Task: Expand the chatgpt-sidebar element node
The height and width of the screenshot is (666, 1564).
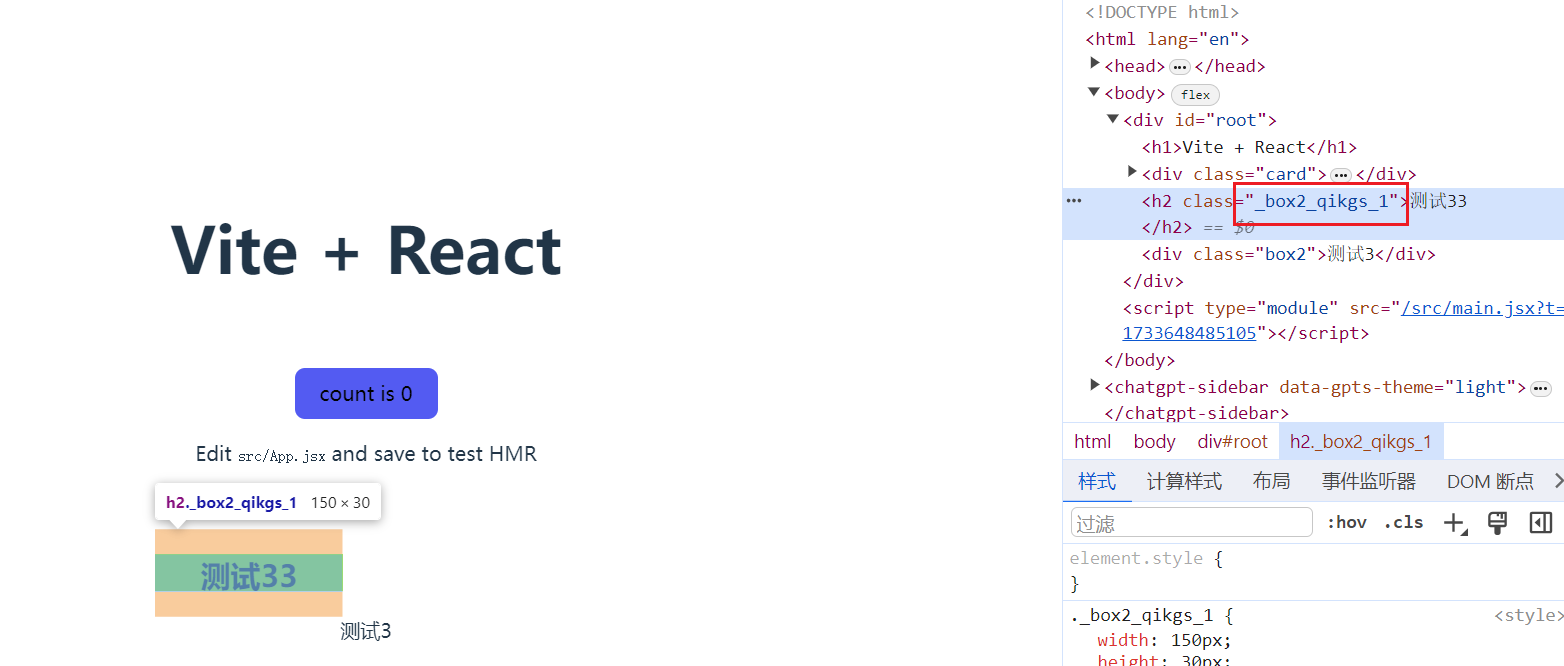Action: click(1095, 384)
